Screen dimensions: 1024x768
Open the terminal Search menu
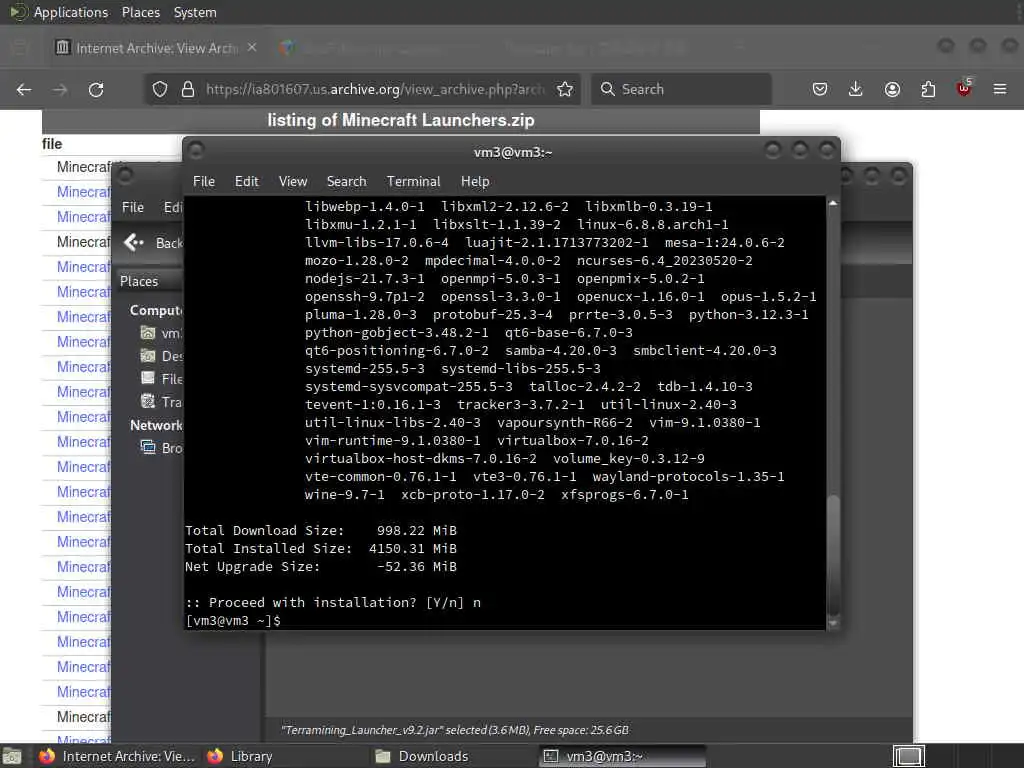346,182
